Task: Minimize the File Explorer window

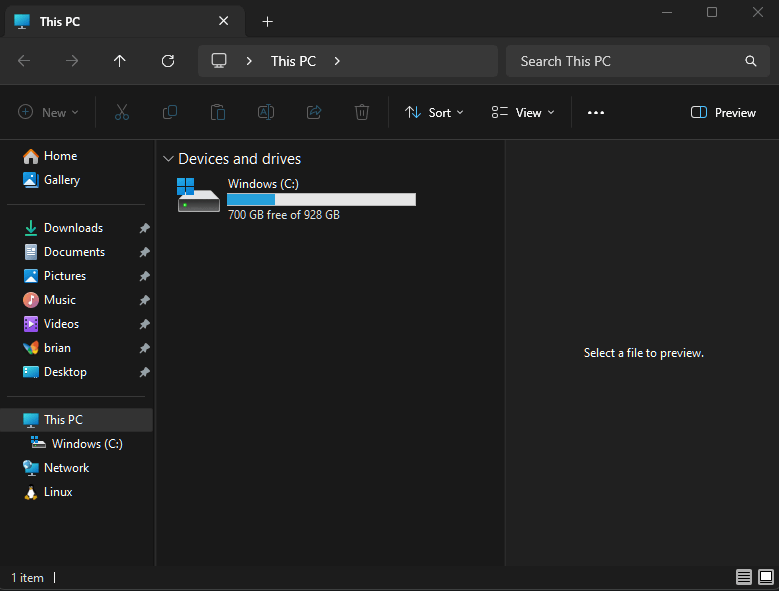Action: (x=667, y=12)
